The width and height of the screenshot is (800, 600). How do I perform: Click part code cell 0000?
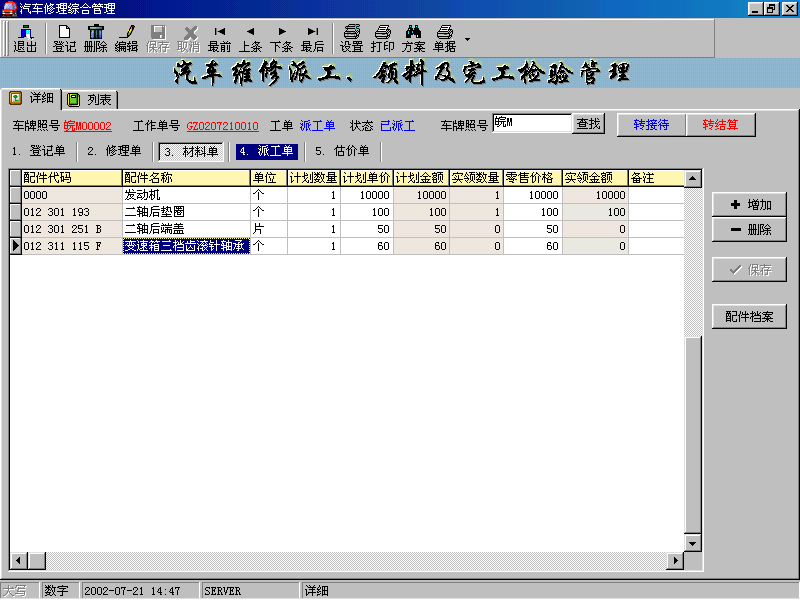click(x=71, y=195)
